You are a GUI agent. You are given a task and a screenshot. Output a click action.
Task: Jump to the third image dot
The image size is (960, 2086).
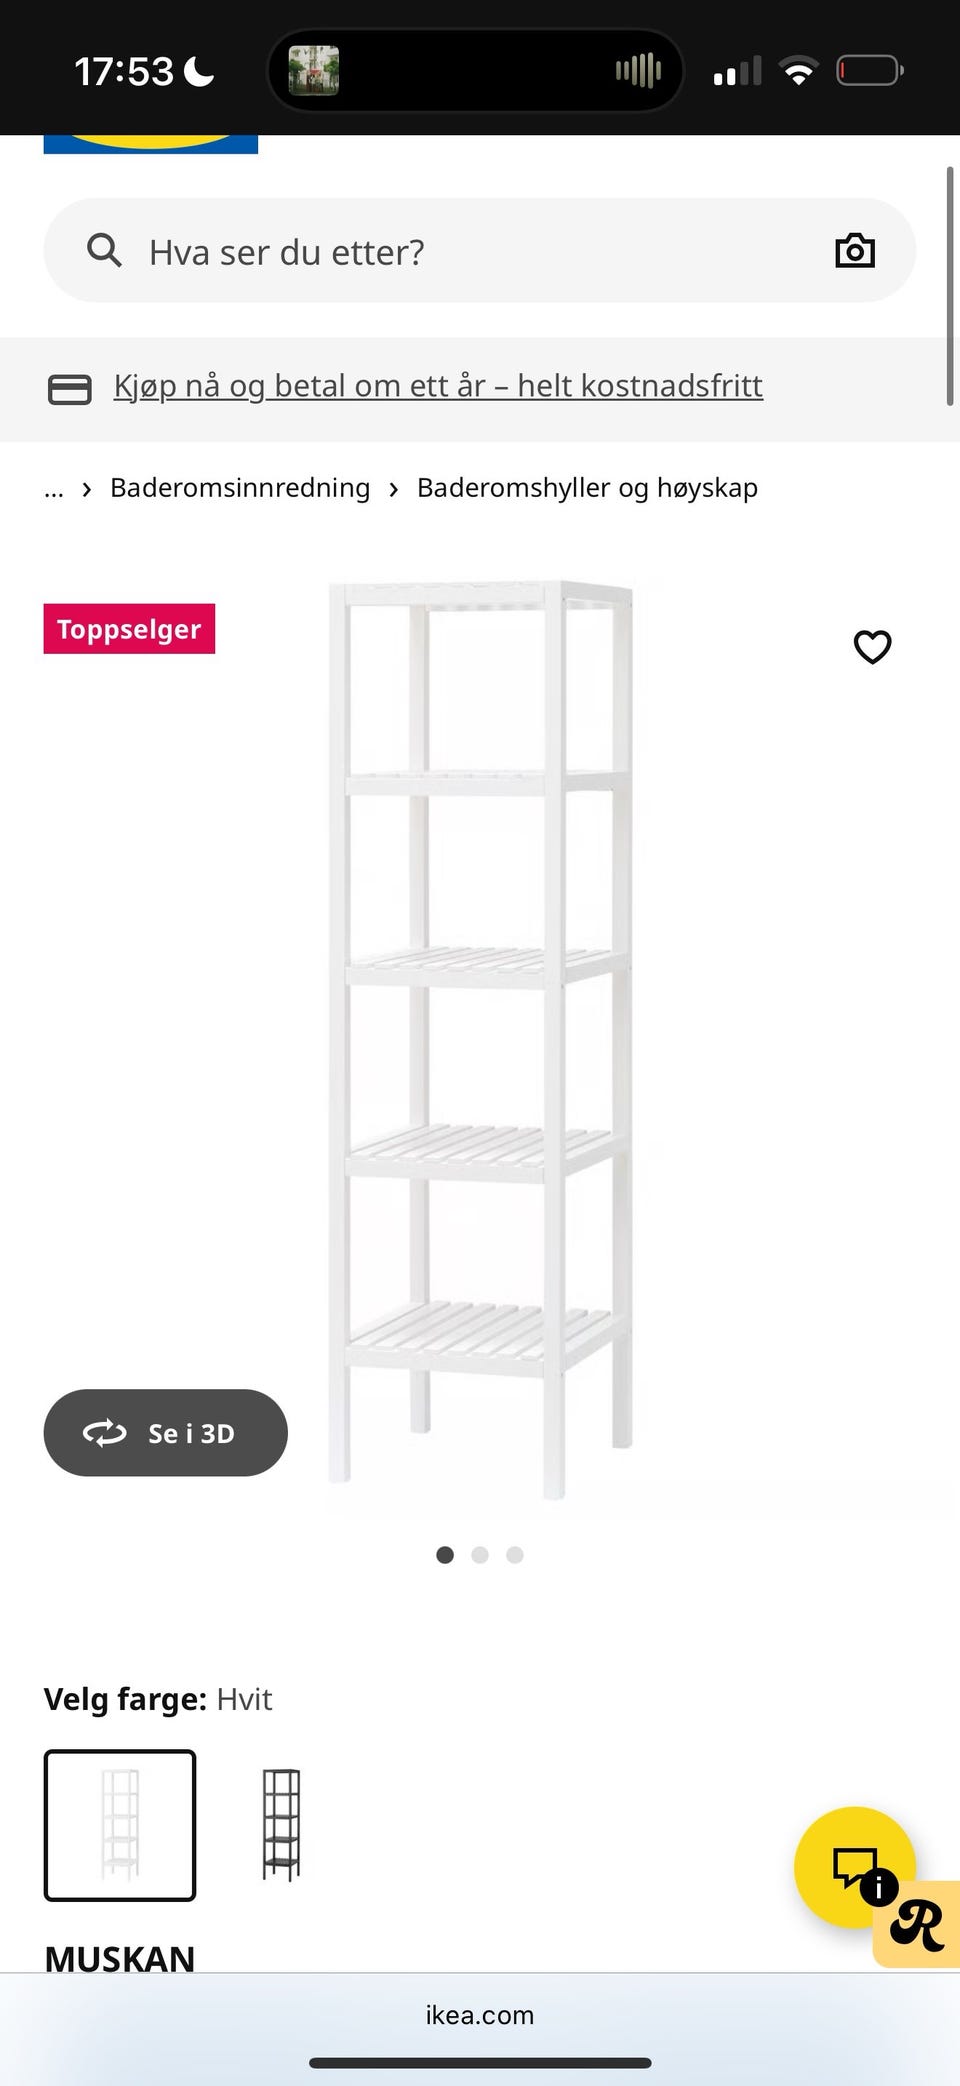515,1555
